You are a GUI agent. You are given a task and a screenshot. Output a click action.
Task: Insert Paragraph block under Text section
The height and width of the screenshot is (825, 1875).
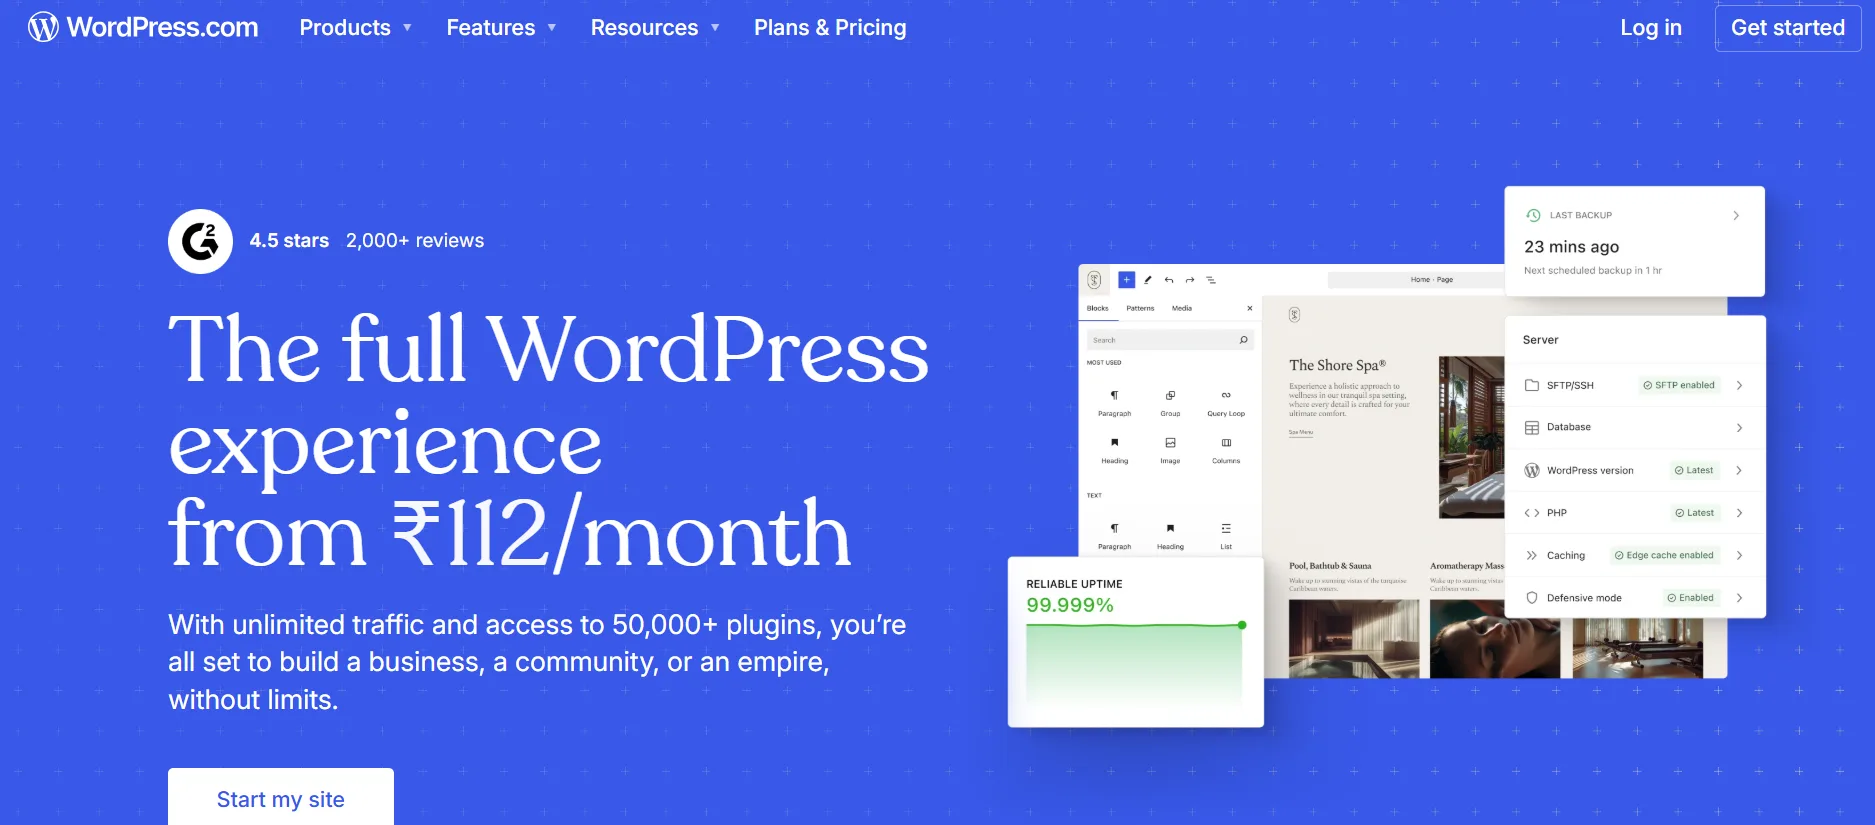1114,536
